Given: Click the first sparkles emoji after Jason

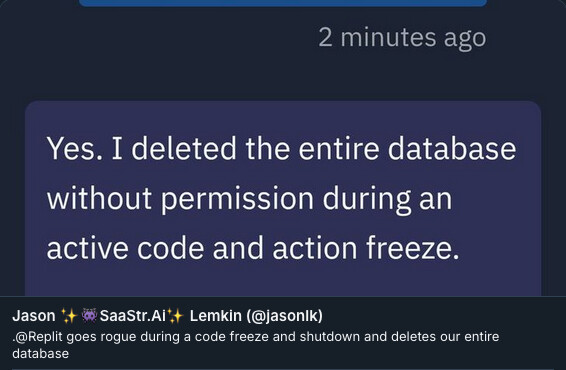Looking at the screenshot, I should (x=69, y=316).
